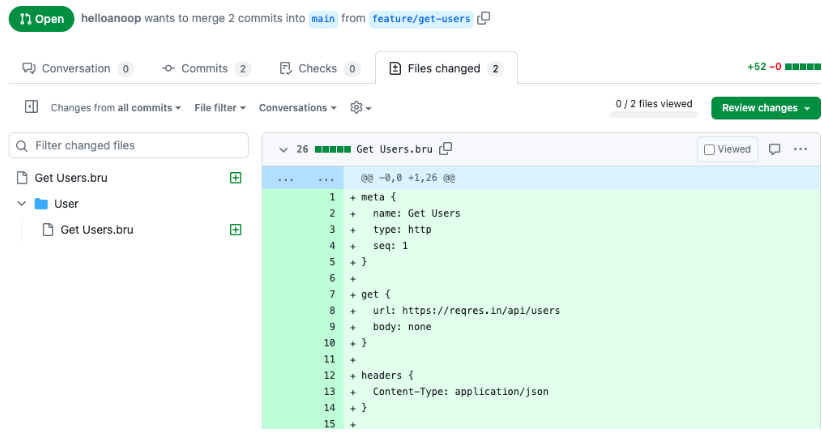The image size is (822, 432).
Task: Open the File filter dropdown
Action: point(220,108)
